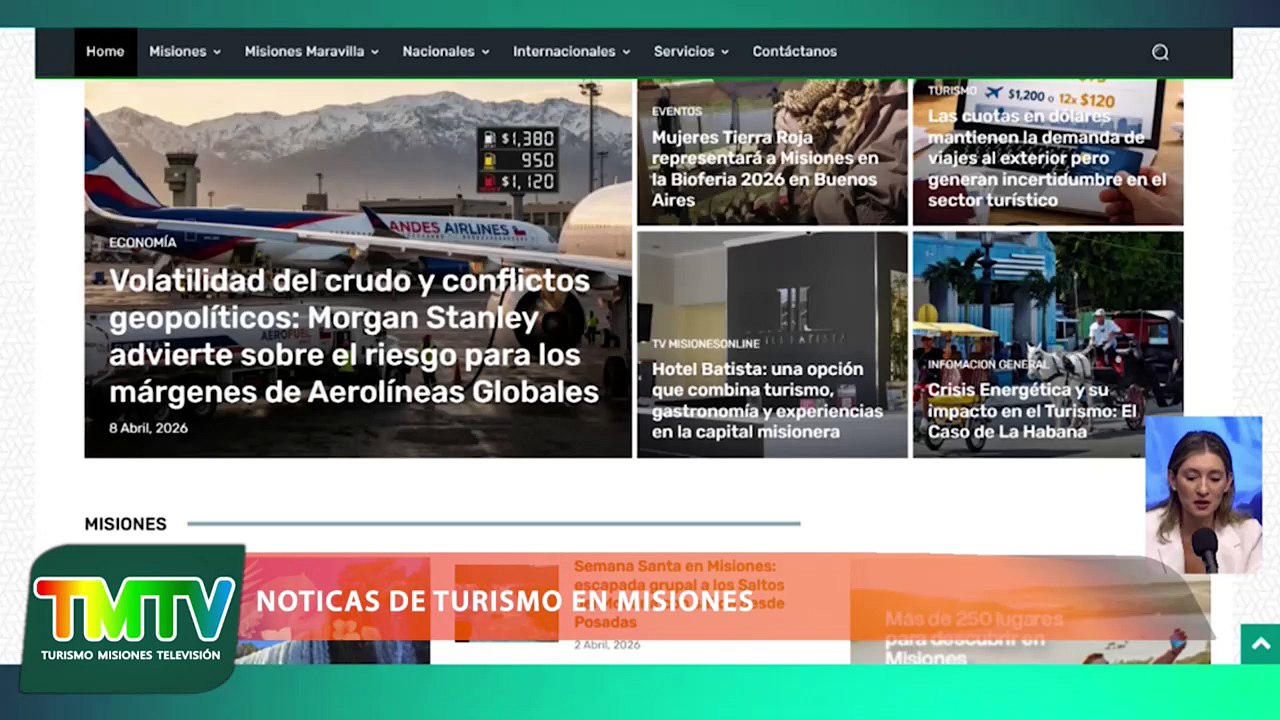
Task: Open the Misiones menu
Action: tap(177, 52)
